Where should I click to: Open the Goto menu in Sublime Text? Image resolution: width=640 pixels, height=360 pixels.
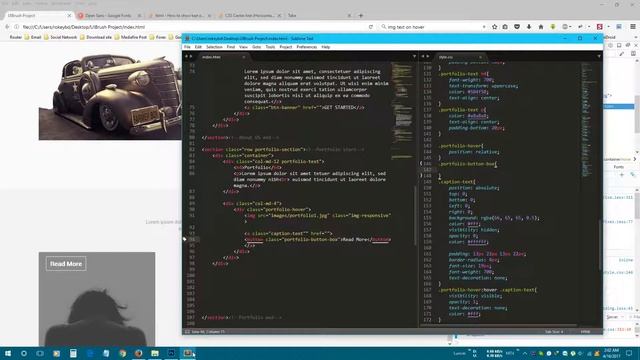pos(256,47)
